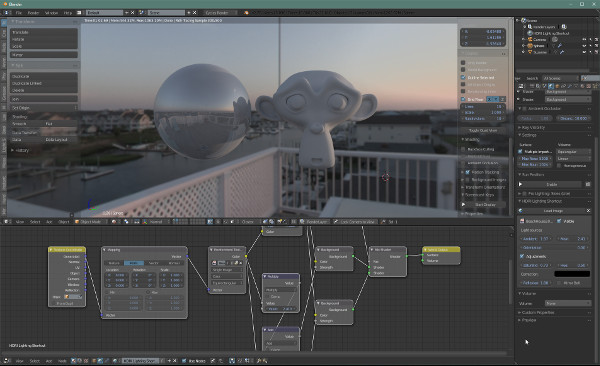The height and width of the screenshot is (366, 600).
Task: Open the black Correction color swatch
Action: tap(572, 274)
